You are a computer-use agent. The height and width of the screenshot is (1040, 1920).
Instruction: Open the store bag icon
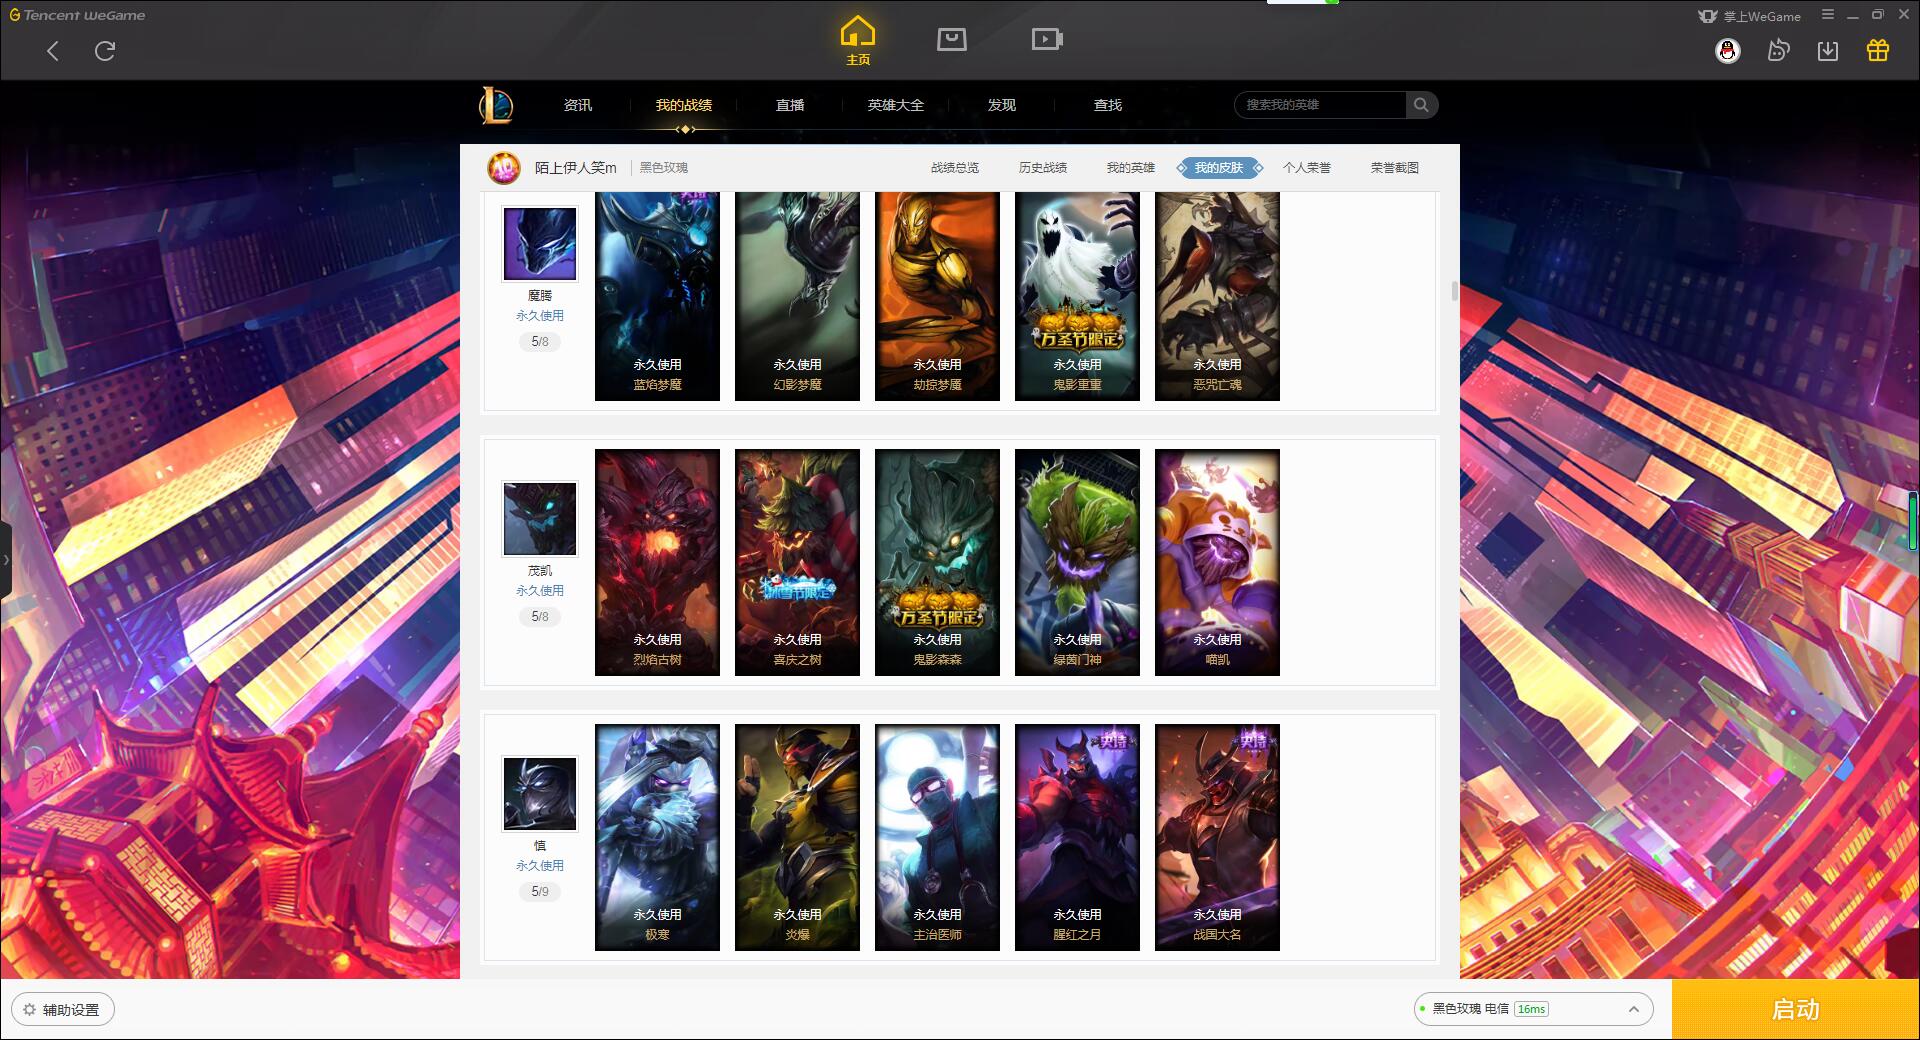(952, 39)
